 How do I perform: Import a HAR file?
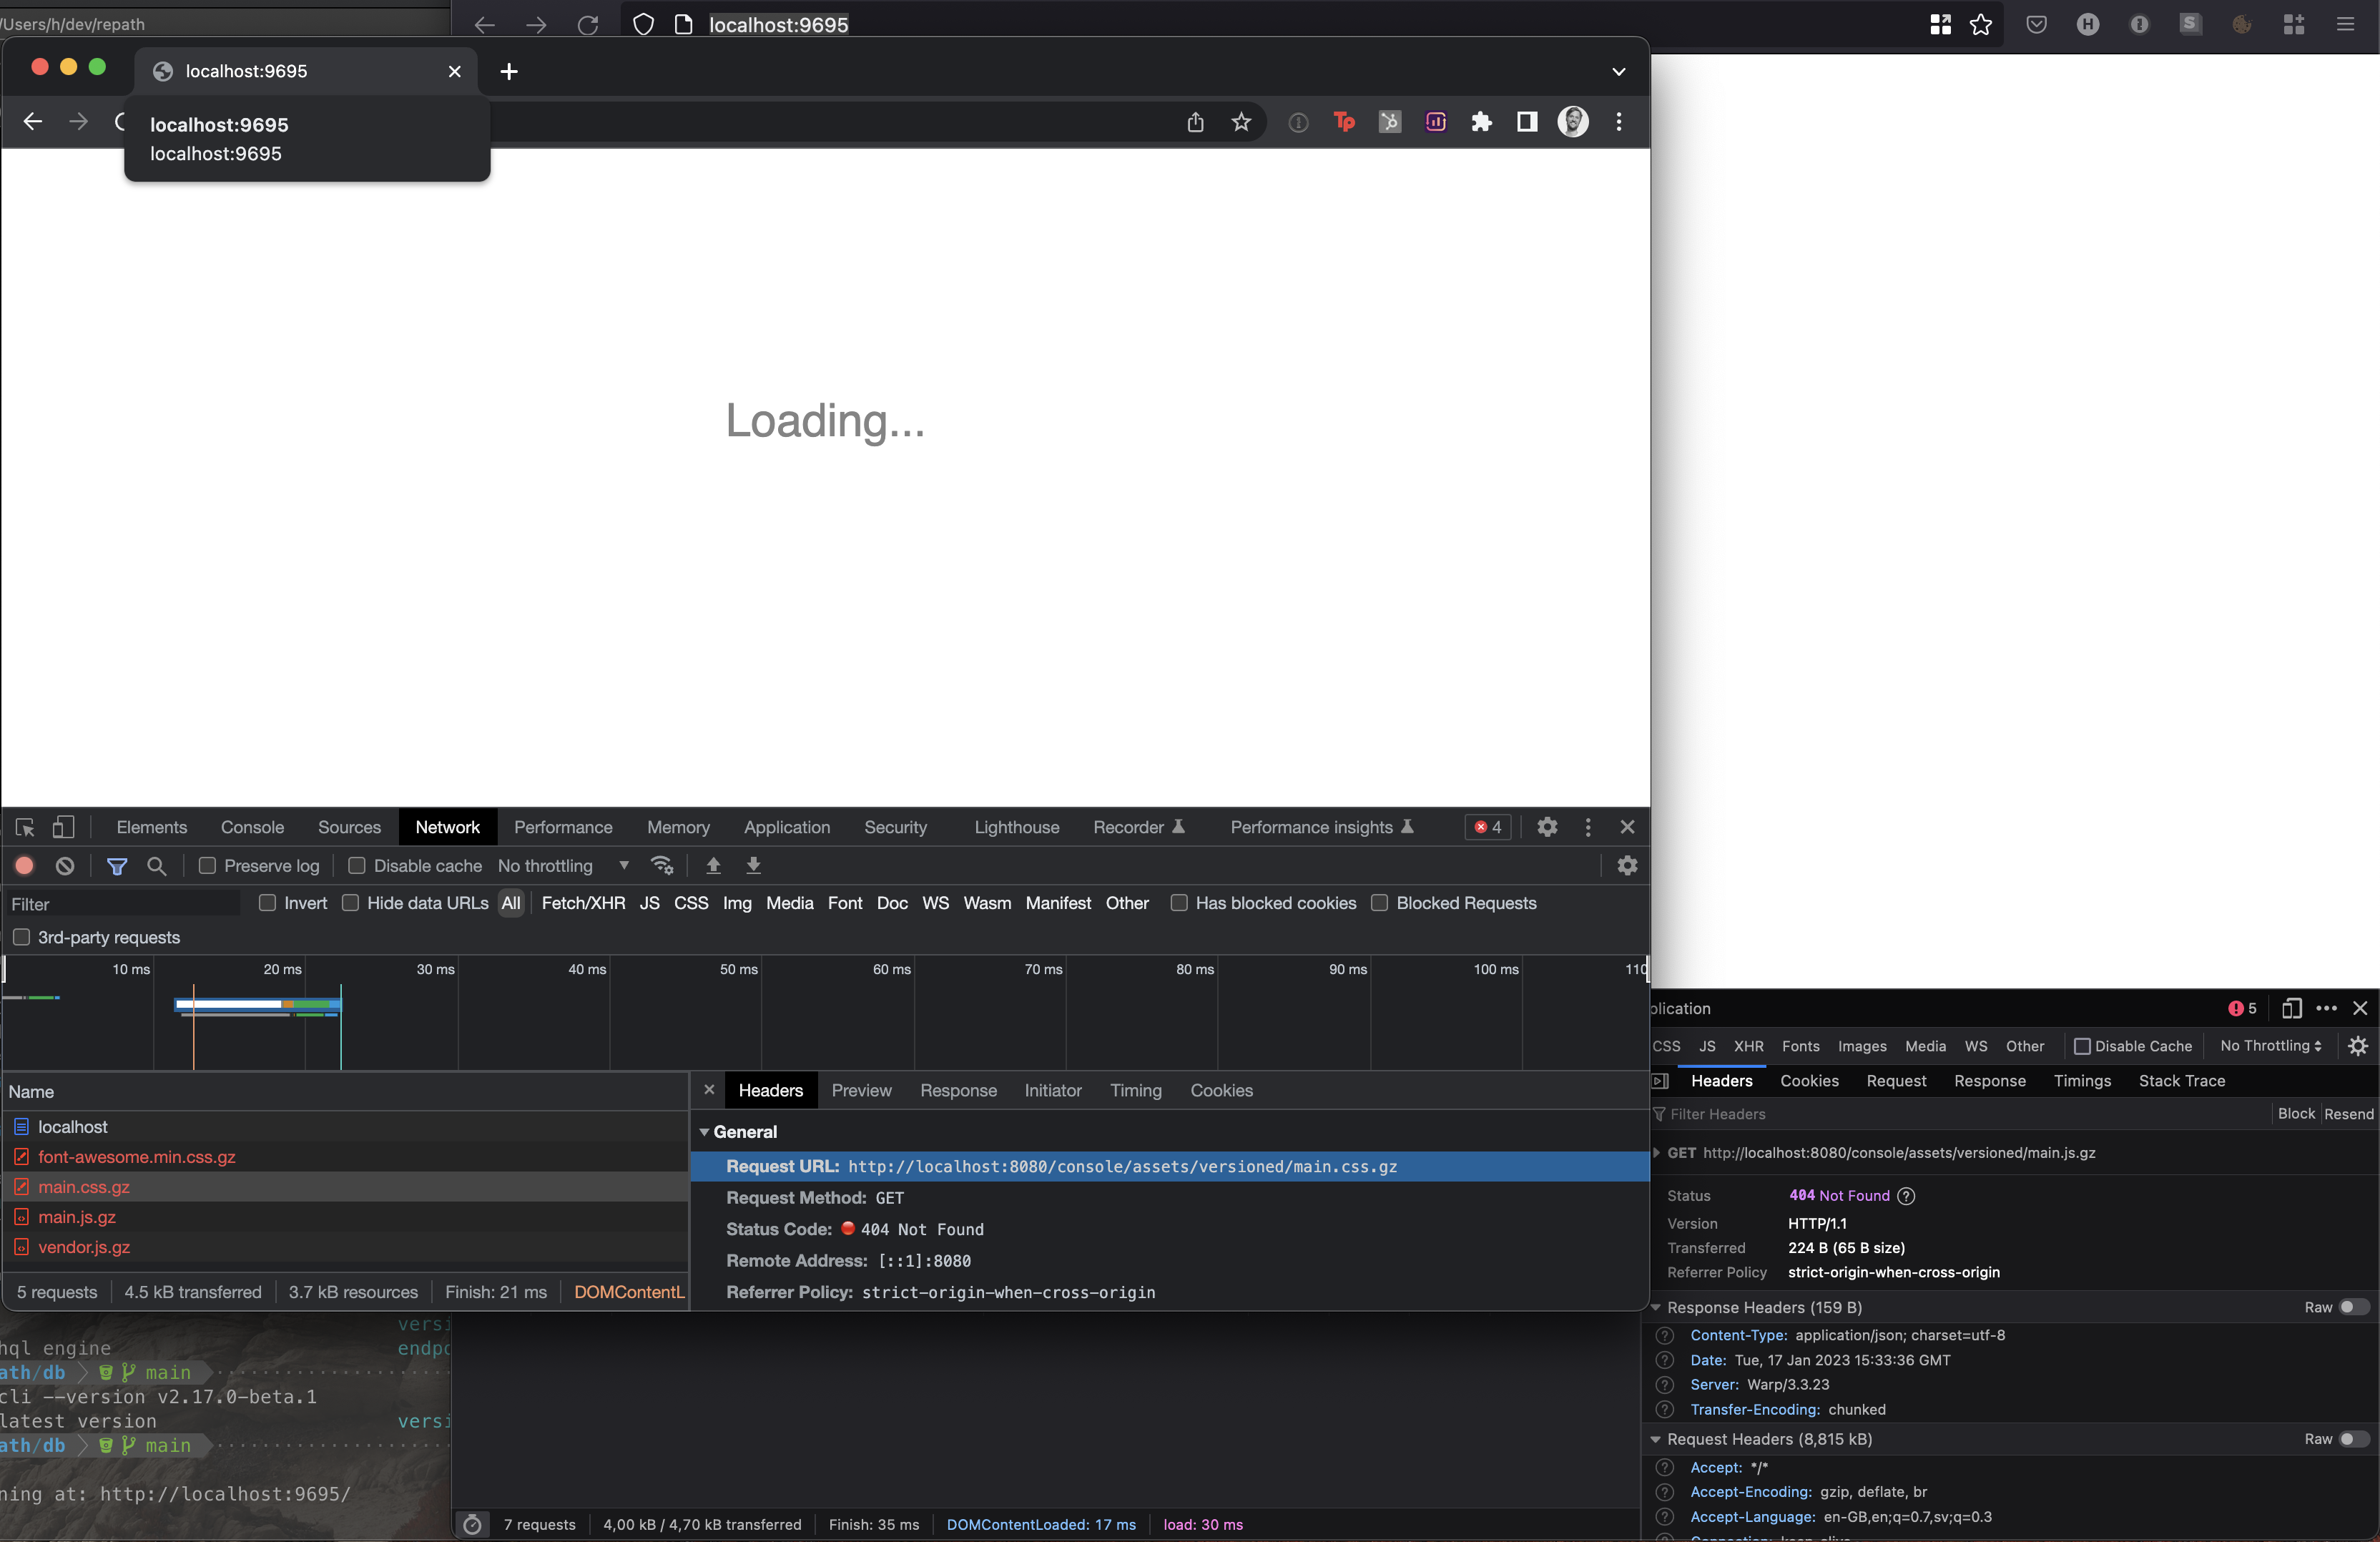pos(713,866)
